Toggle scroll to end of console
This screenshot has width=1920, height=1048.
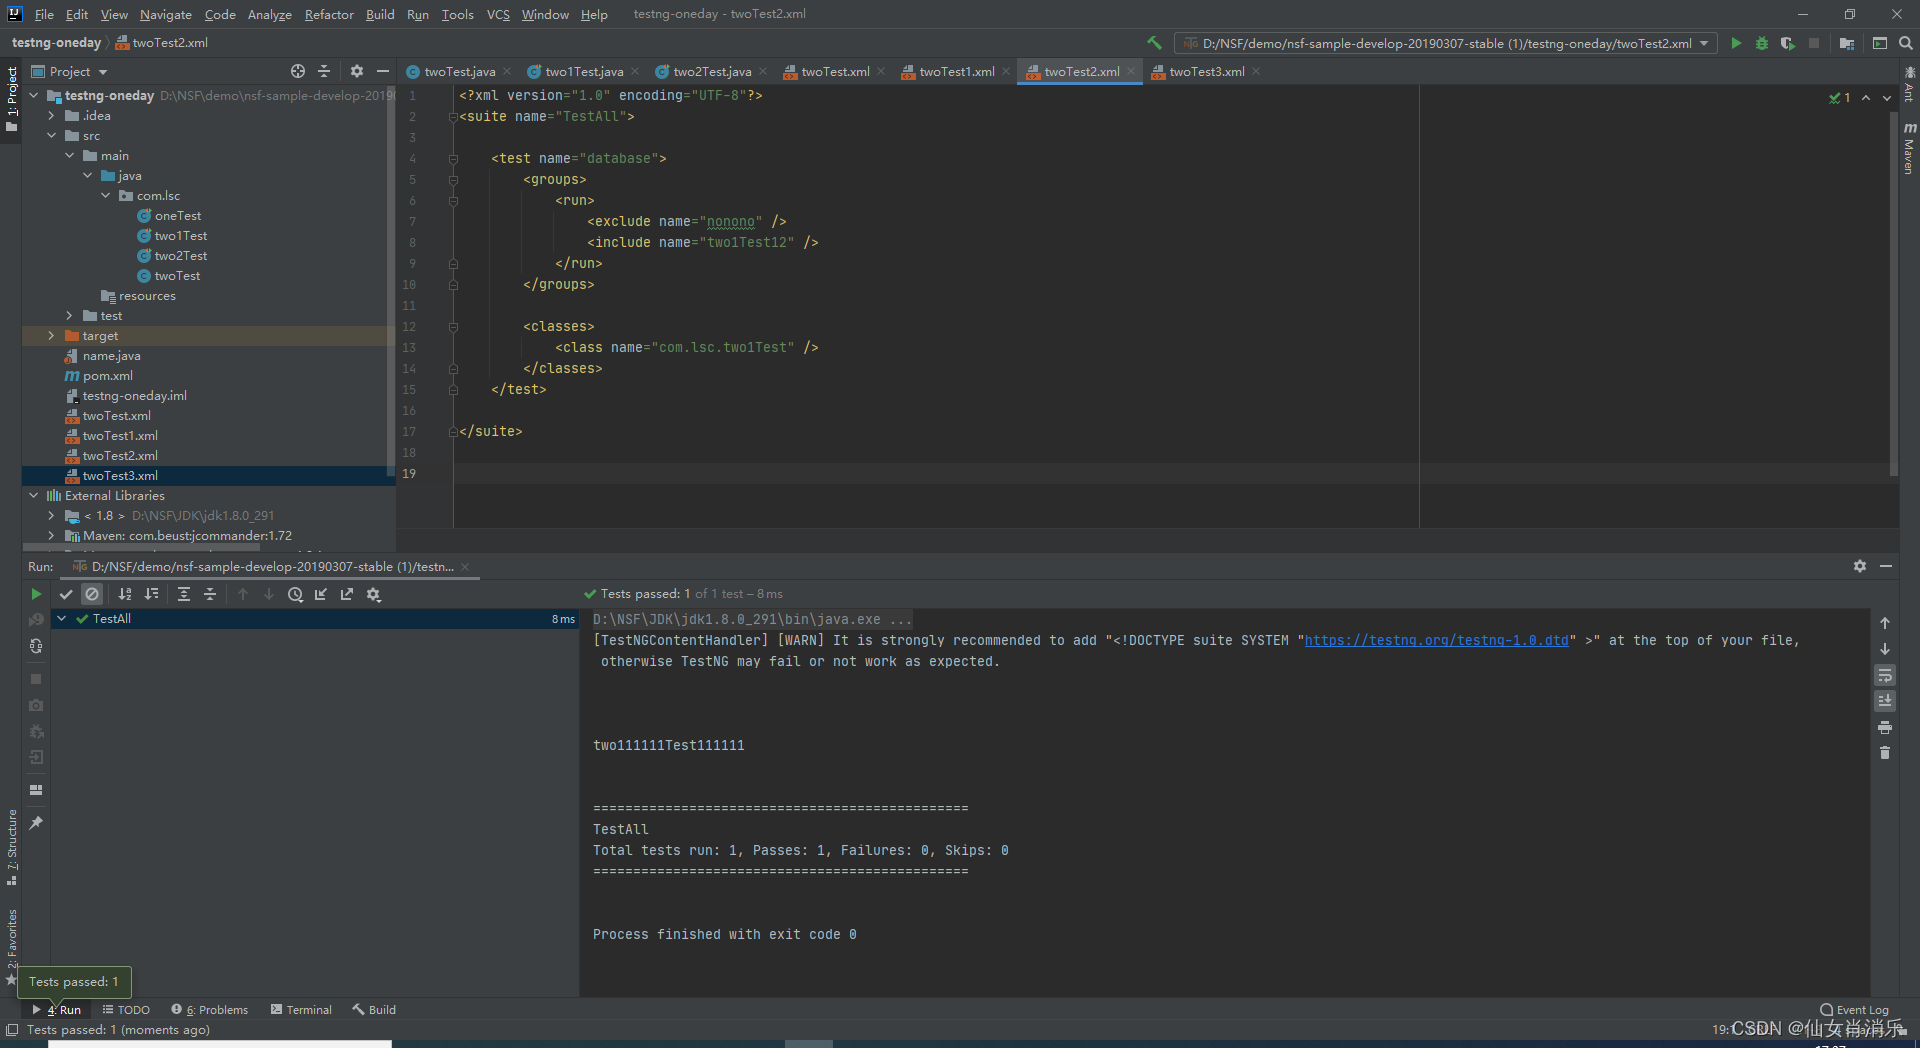point(1885,701)
